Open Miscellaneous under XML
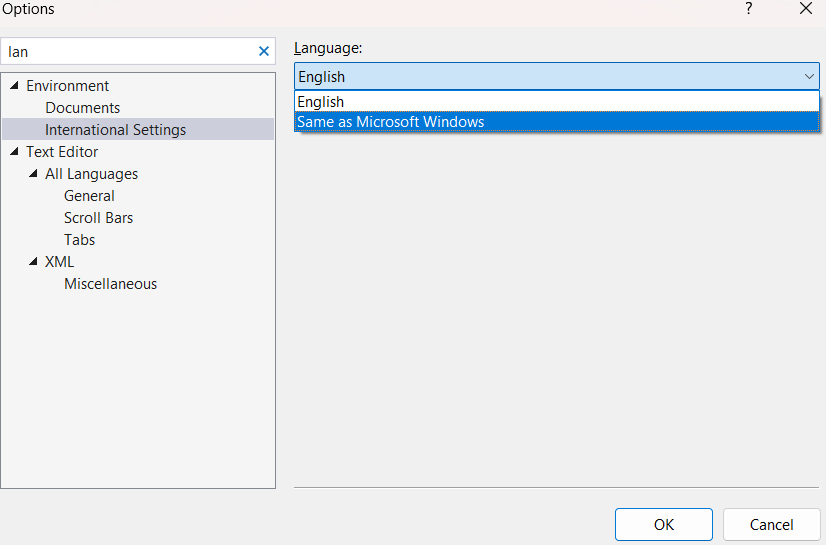Screen dimensions: 826x545 click(x=110, y=284)
